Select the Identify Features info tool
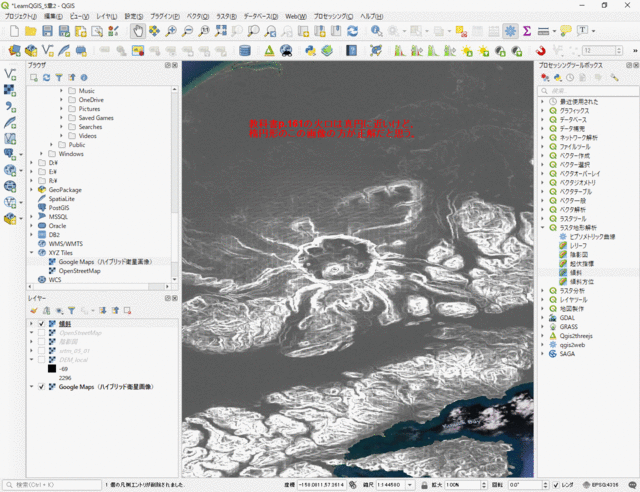 tap(376, 31)
